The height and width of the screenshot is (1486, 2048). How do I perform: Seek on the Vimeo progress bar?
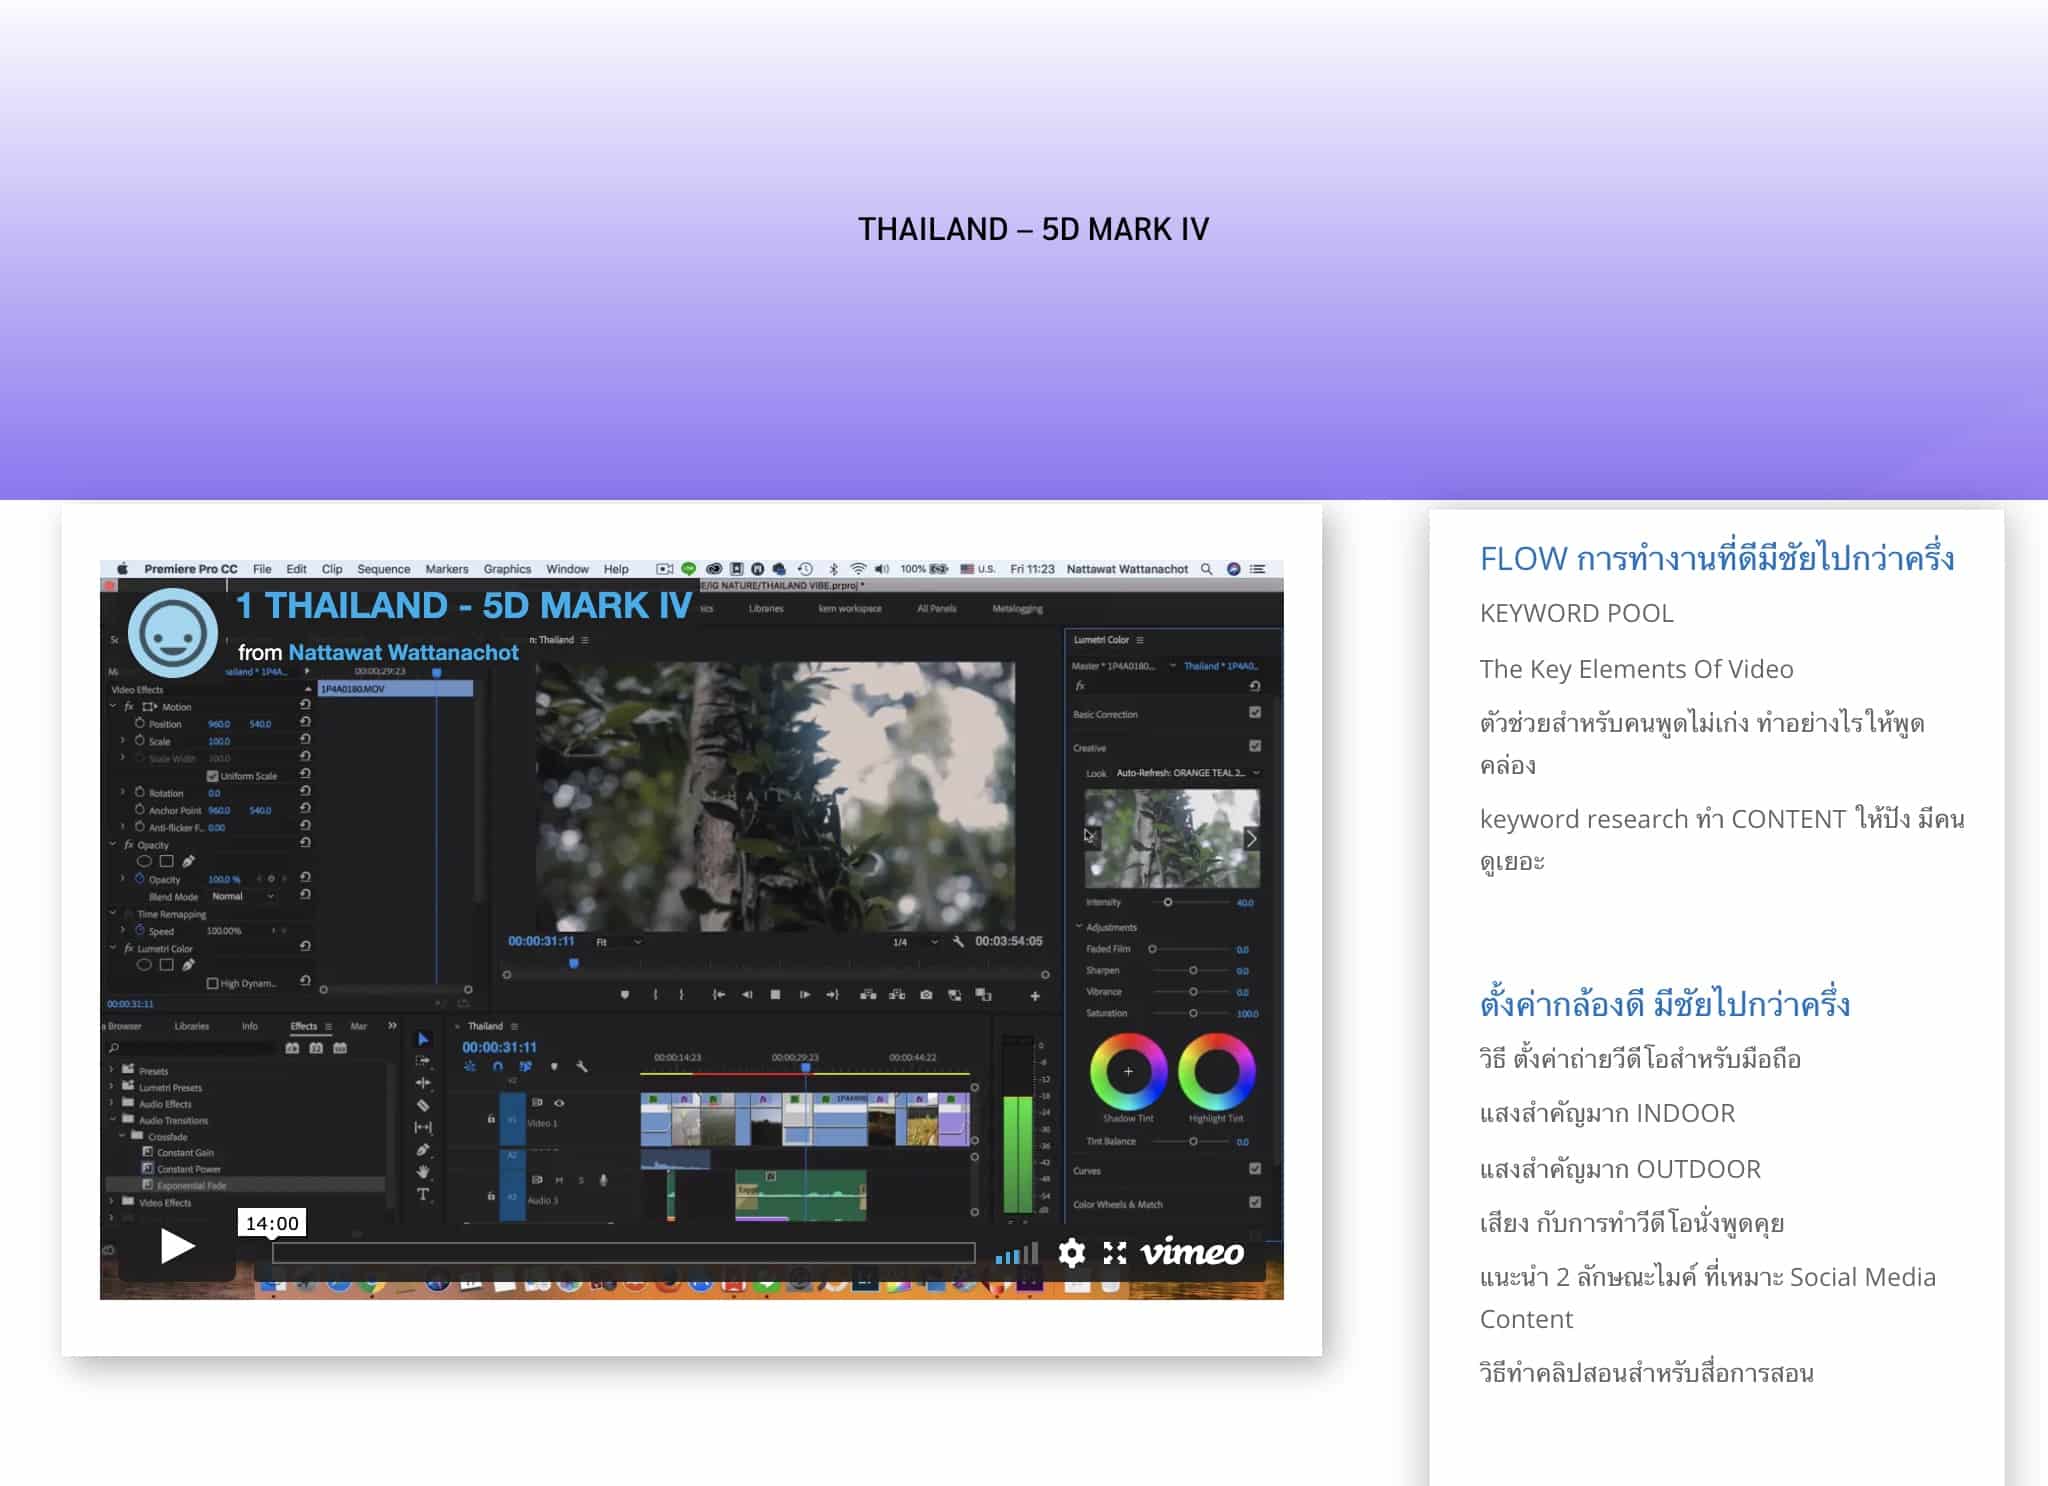click(x=623, y=1252)
